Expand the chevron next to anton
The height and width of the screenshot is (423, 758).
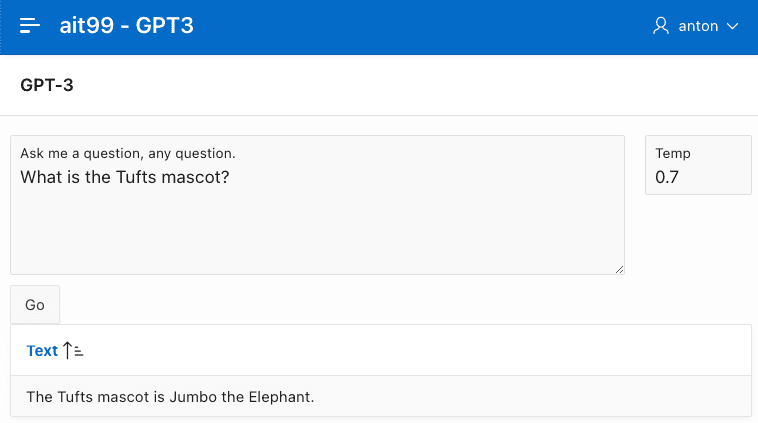click(x=733, y=26)
